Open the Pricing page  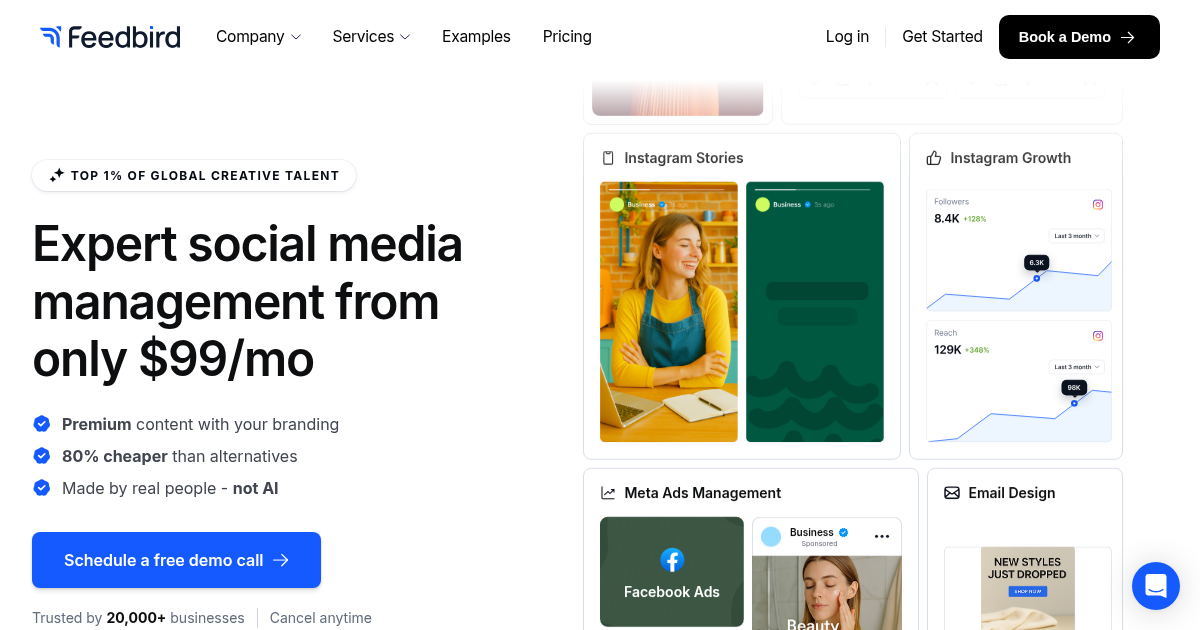coord(567,37)
